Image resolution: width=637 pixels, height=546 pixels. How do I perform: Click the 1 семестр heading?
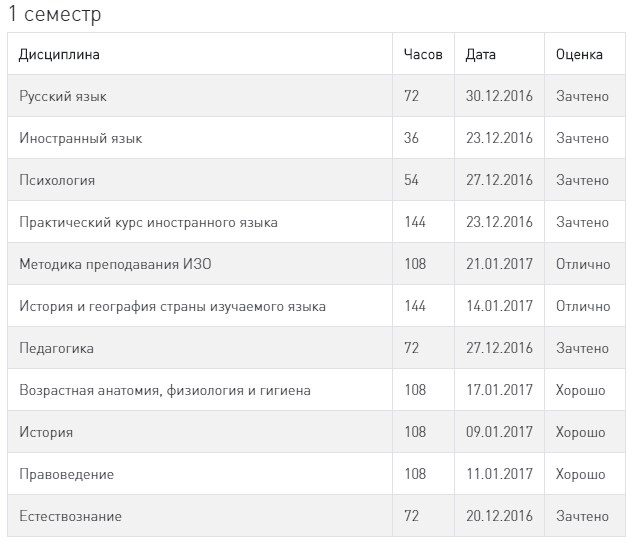click(x=55, y=15)
